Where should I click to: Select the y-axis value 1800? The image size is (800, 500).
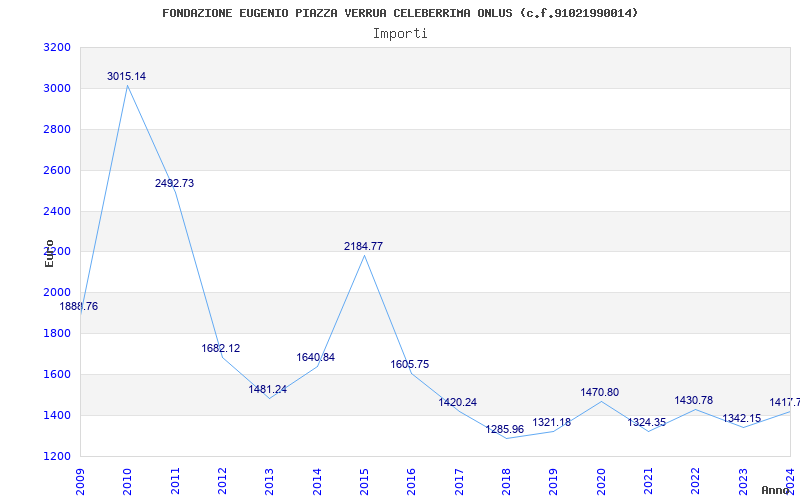pyautogui.click(x=56, y=334)
